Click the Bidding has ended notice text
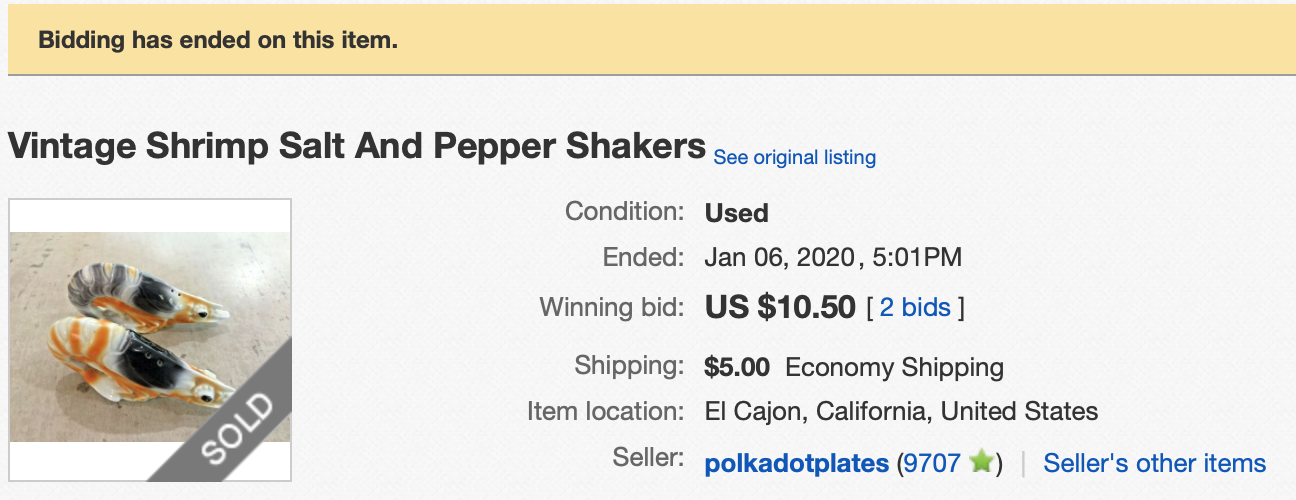The height and width of the screenshot is (500, 1296). click(218, 41)
